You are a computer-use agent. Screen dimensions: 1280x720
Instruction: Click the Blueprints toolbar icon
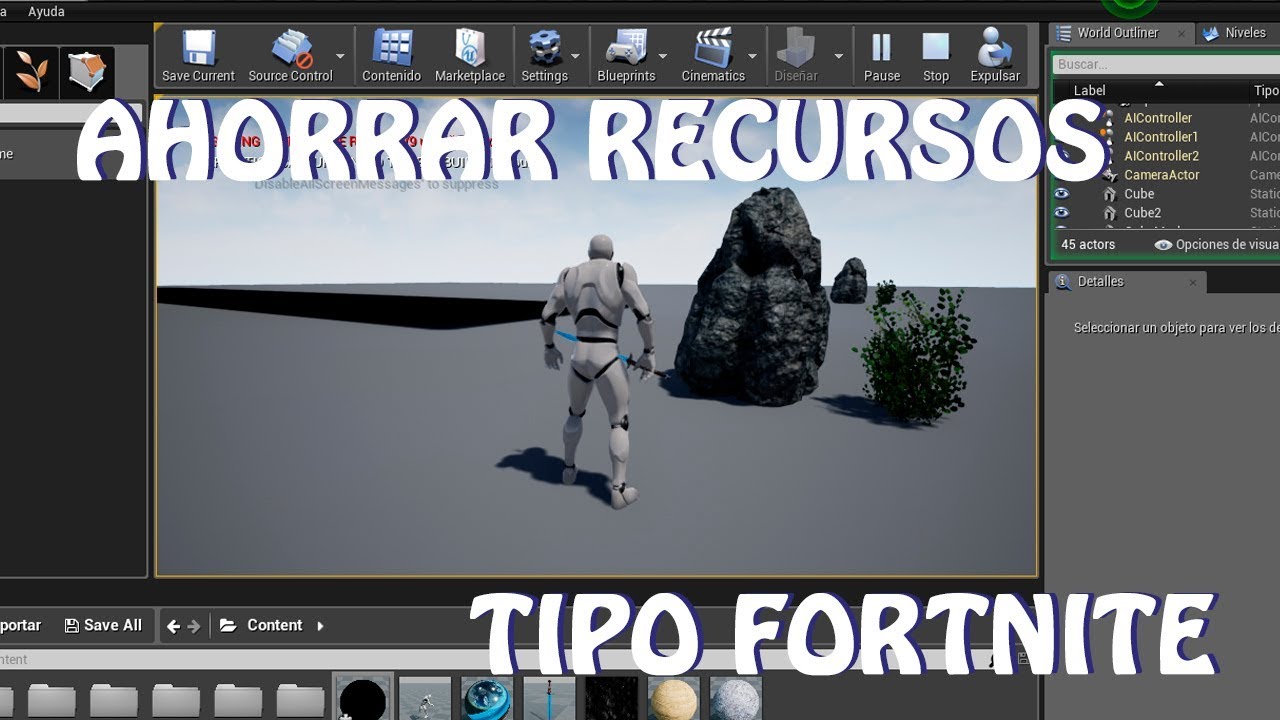[x=626, y=48]
